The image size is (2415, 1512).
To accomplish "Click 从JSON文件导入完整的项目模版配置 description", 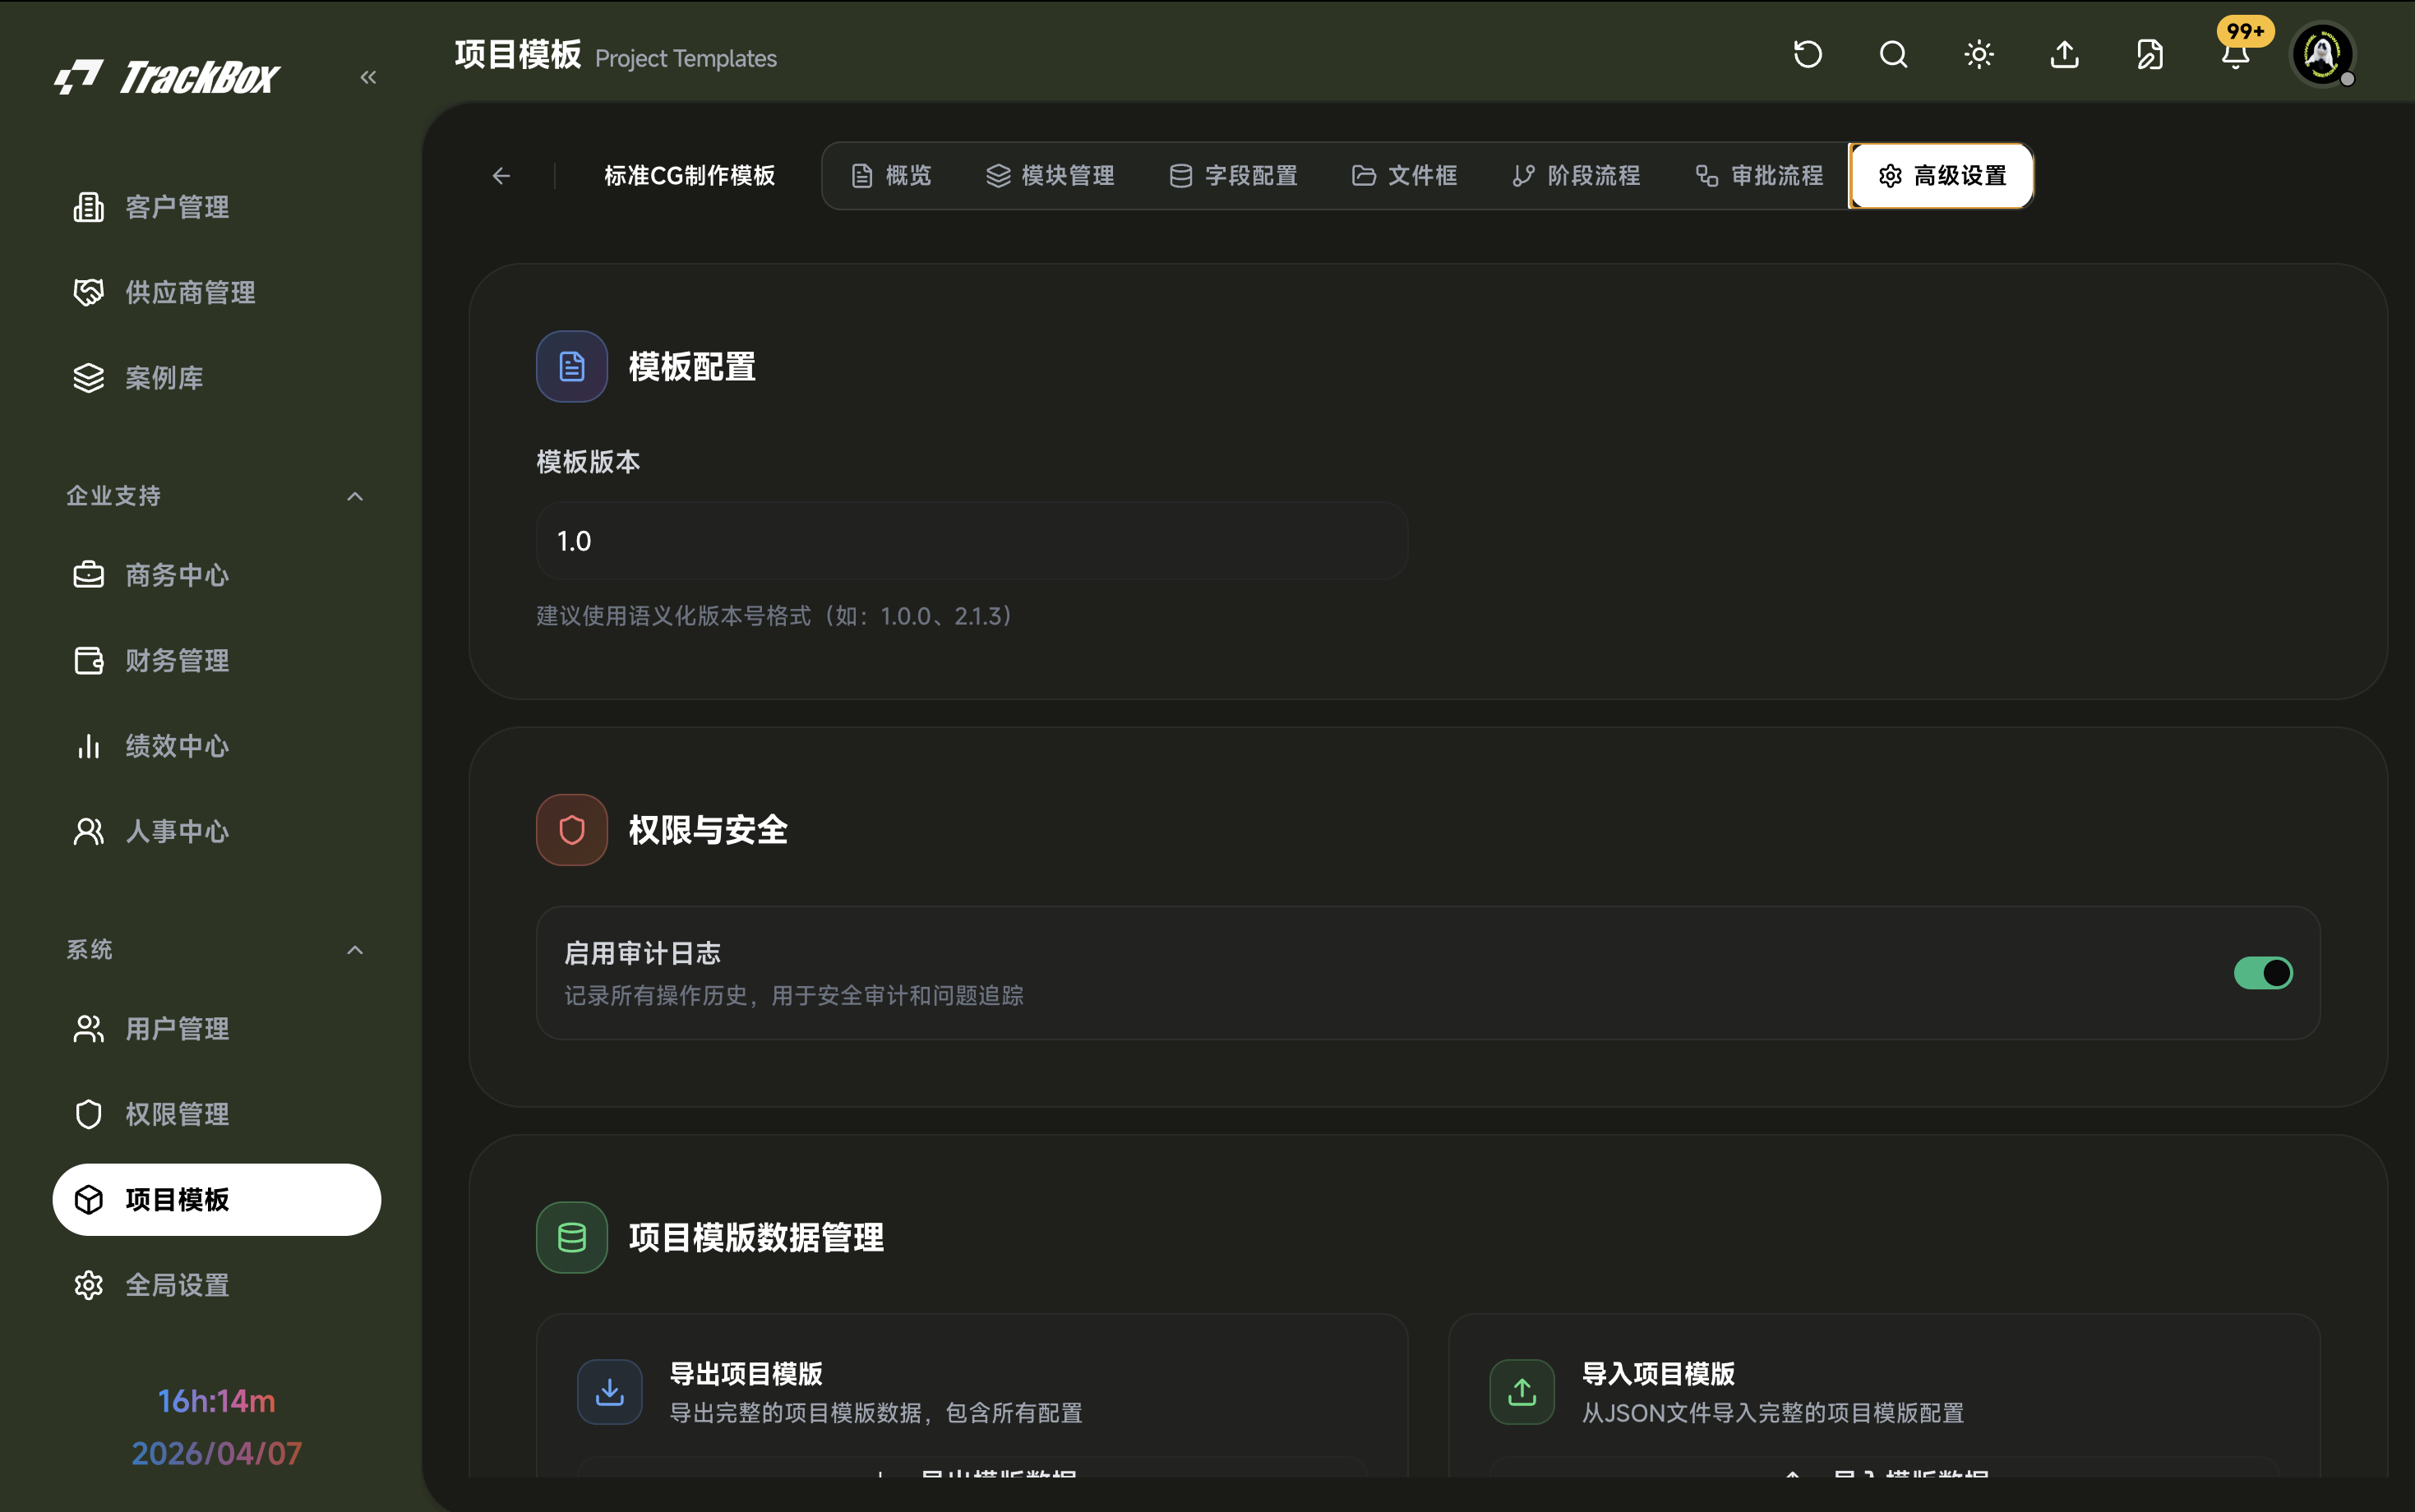I will coord(1772,1413).
